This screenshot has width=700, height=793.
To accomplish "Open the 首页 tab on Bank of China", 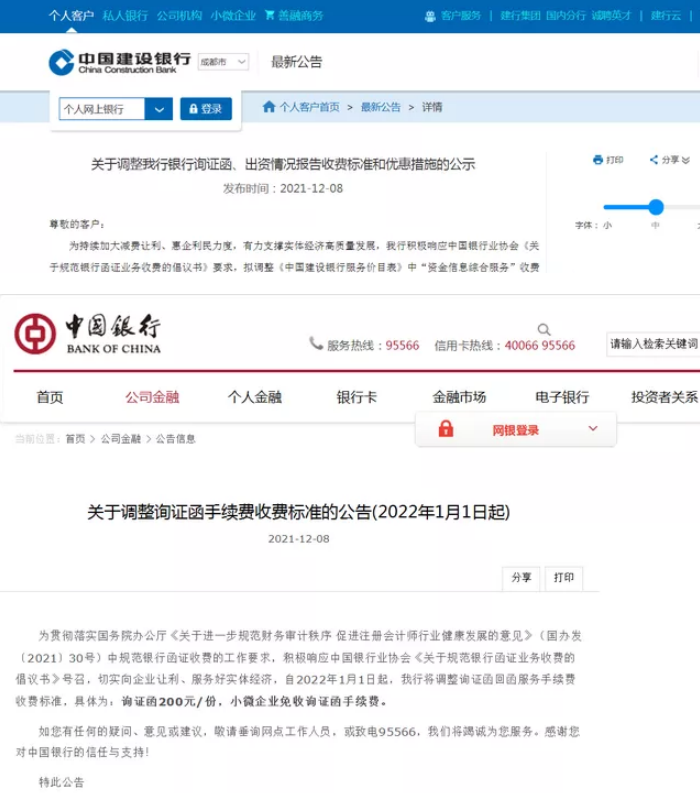I will (x=50, y=398).
